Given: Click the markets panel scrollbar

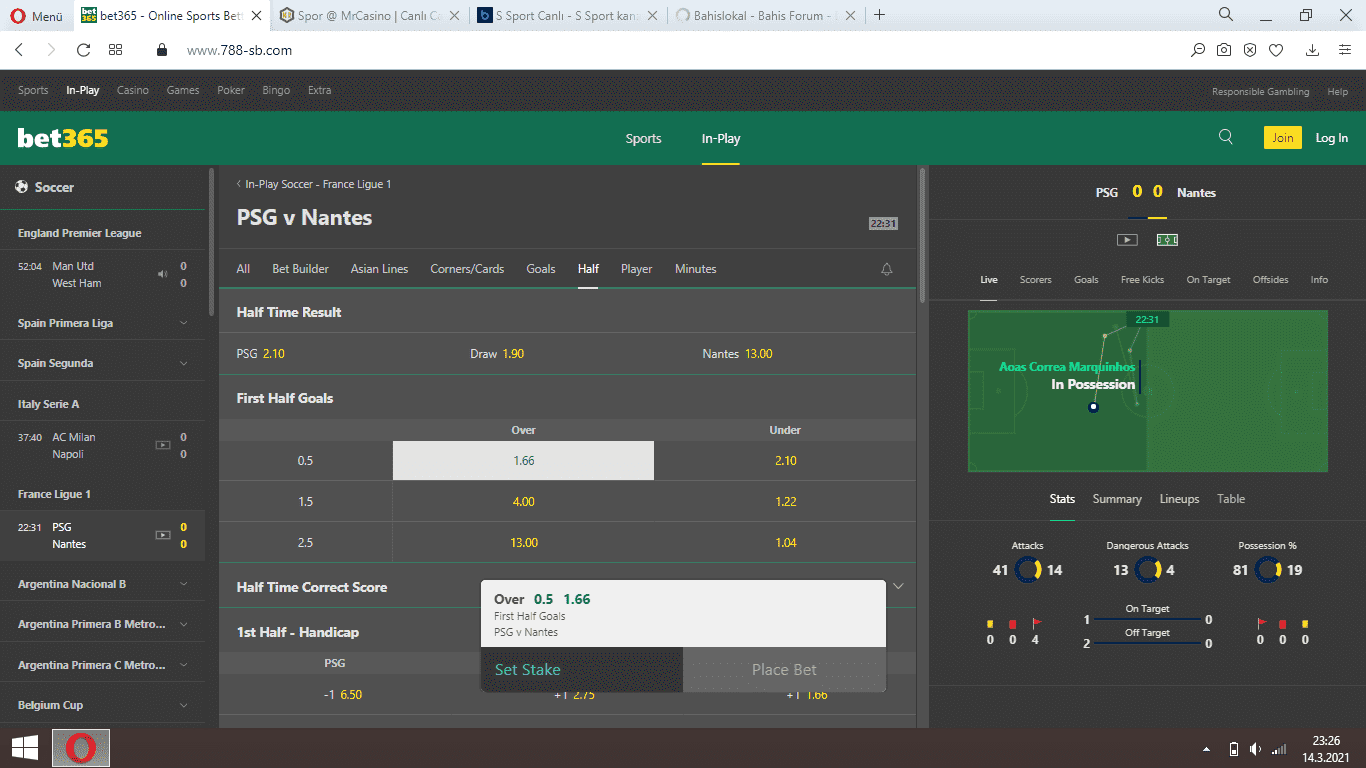Looking at the screenshot, I should [922, 233].
